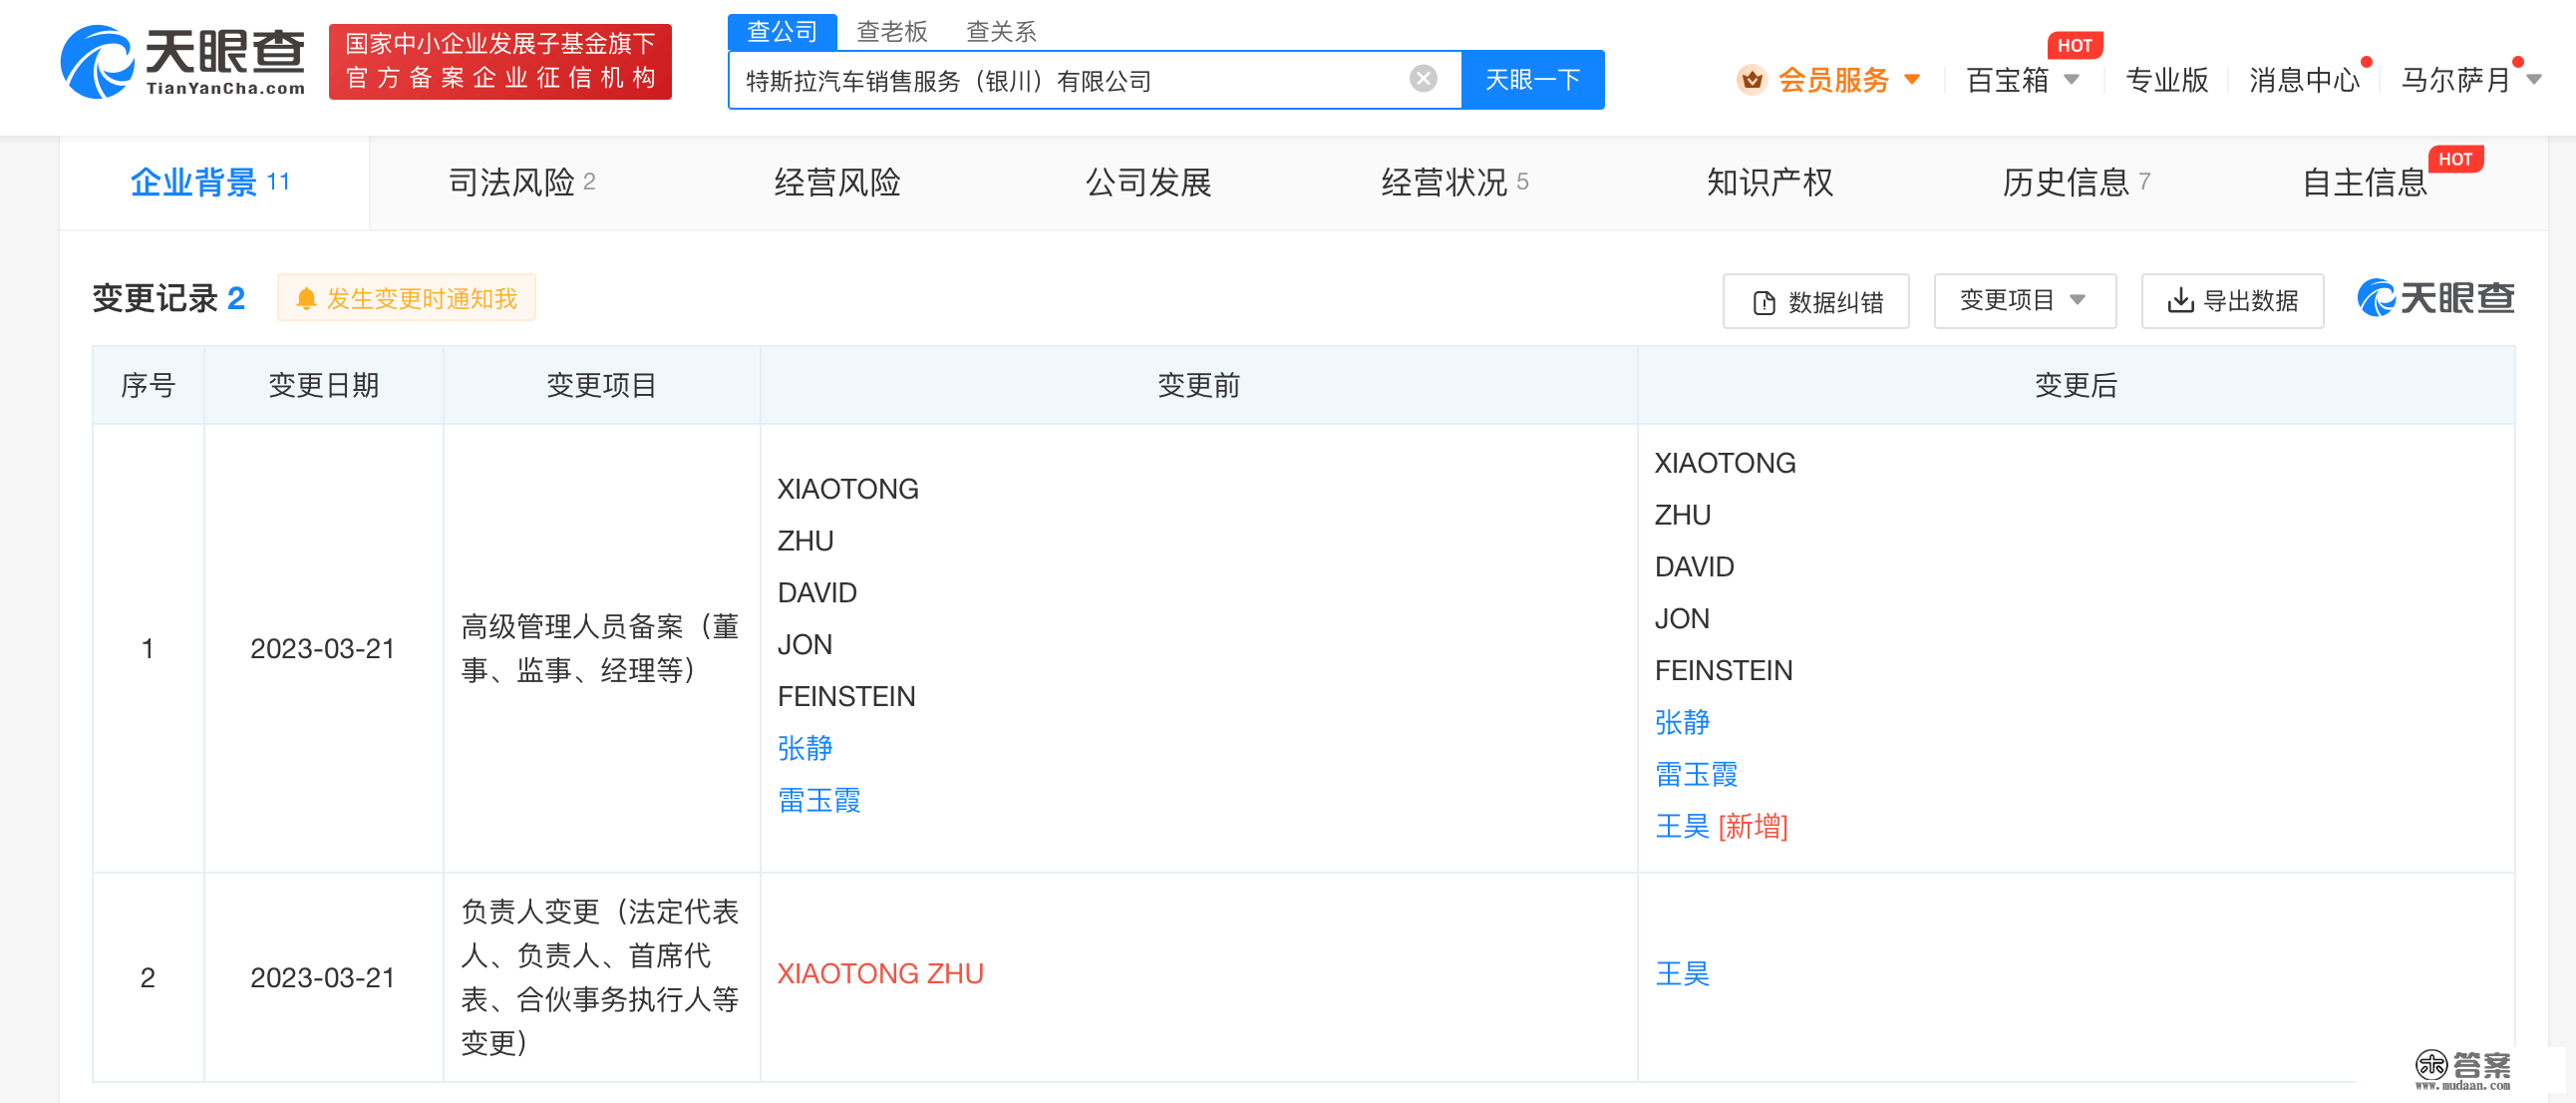2576x1103 pixels.
Task: Select the 公司发展 tab
Action: pyautogui.click(x=1148, y=182)
